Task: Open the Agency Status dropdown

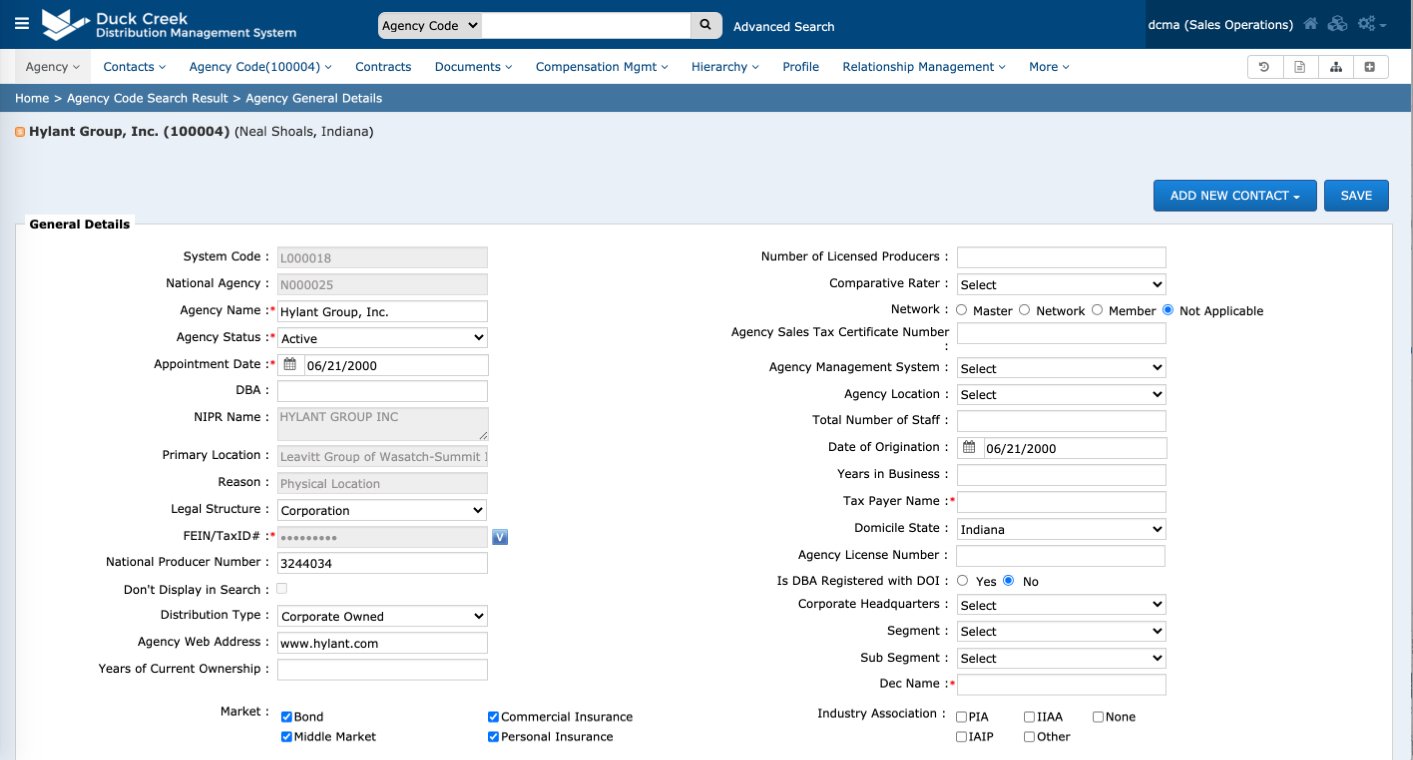Action: [x=382, y=338]
